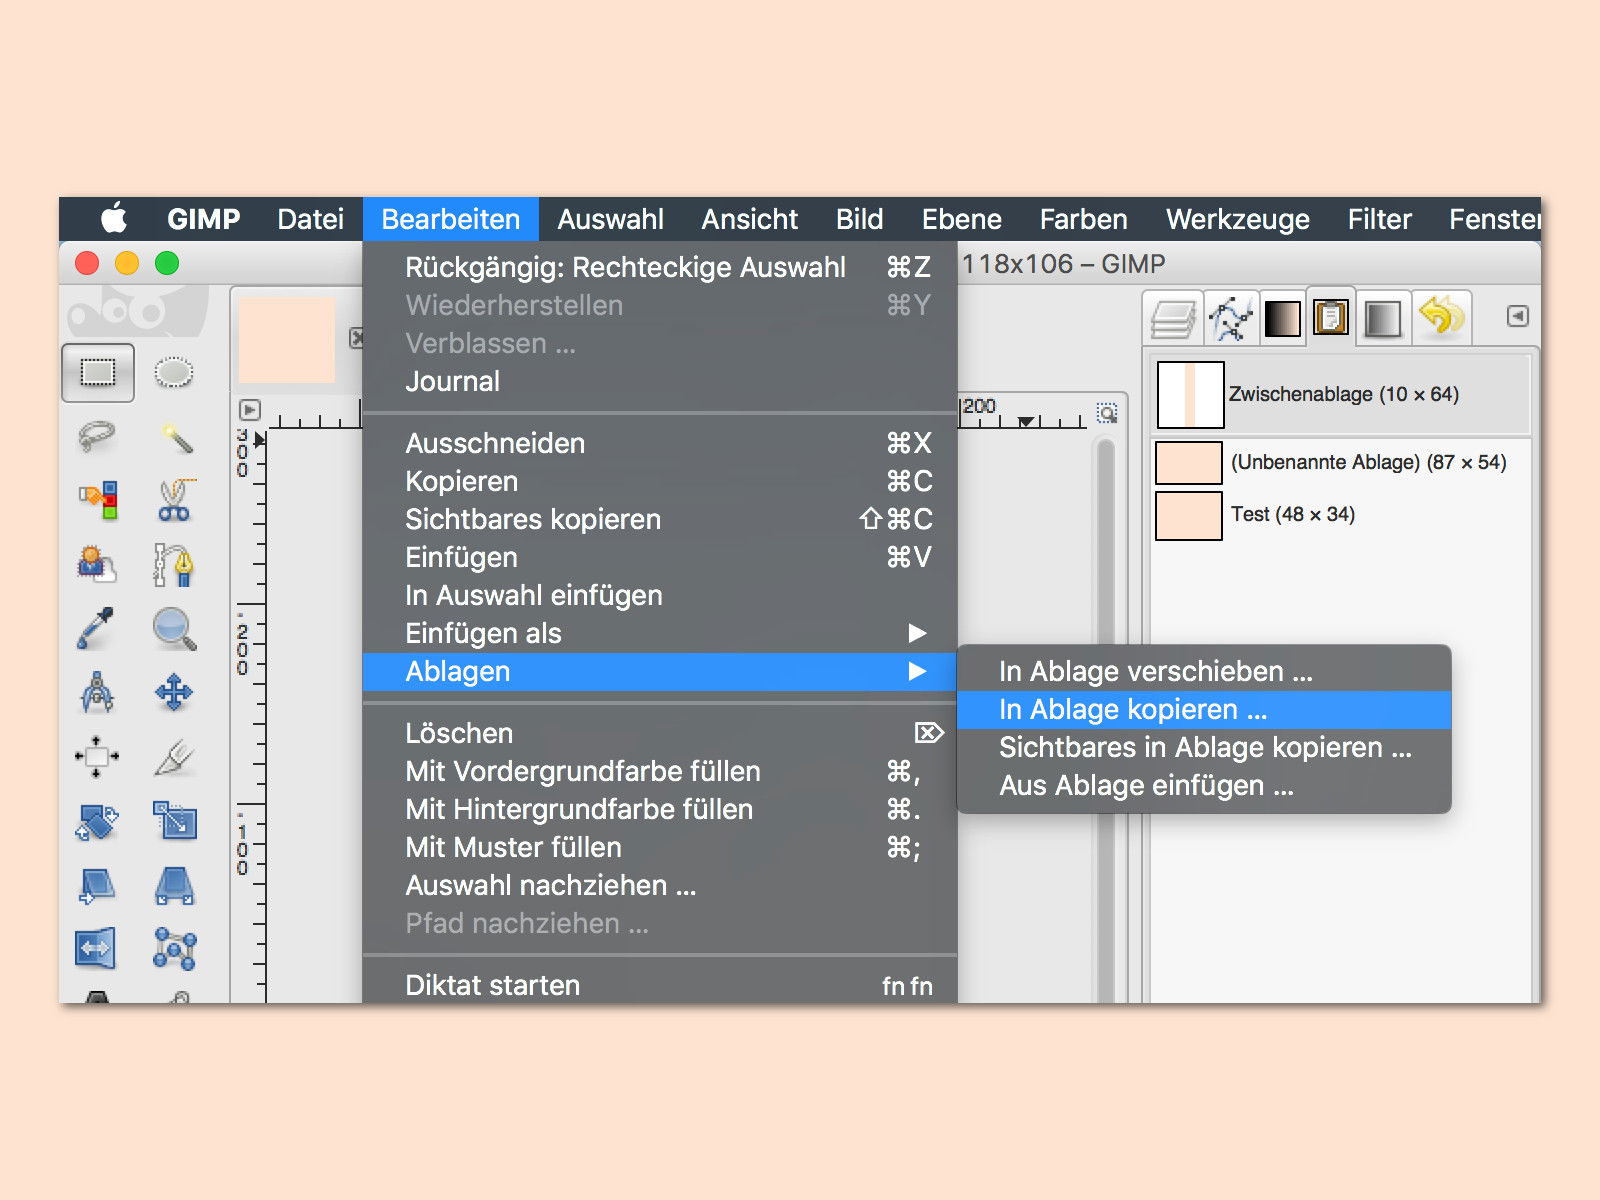Select Mit Hintergrundfarbe füllen
The height and width of the screenshot is (1200, 1600).
[x=660, y=809]
